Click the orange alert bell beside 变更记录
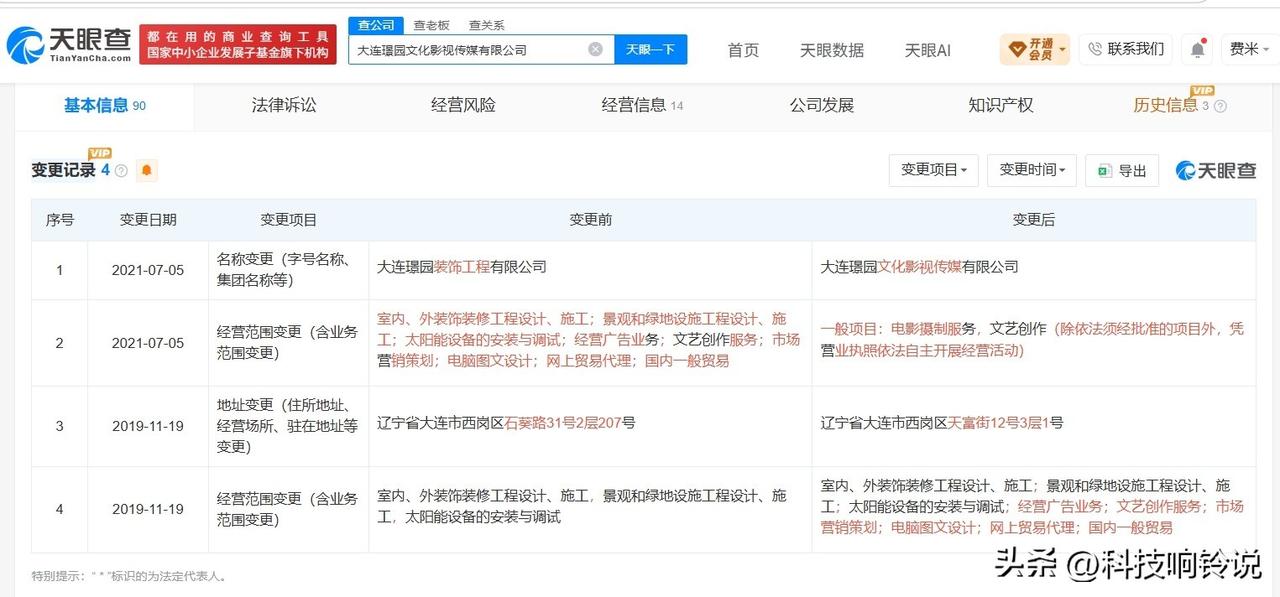The width and height of the screenshot is (1280, 597). [147, 170]
